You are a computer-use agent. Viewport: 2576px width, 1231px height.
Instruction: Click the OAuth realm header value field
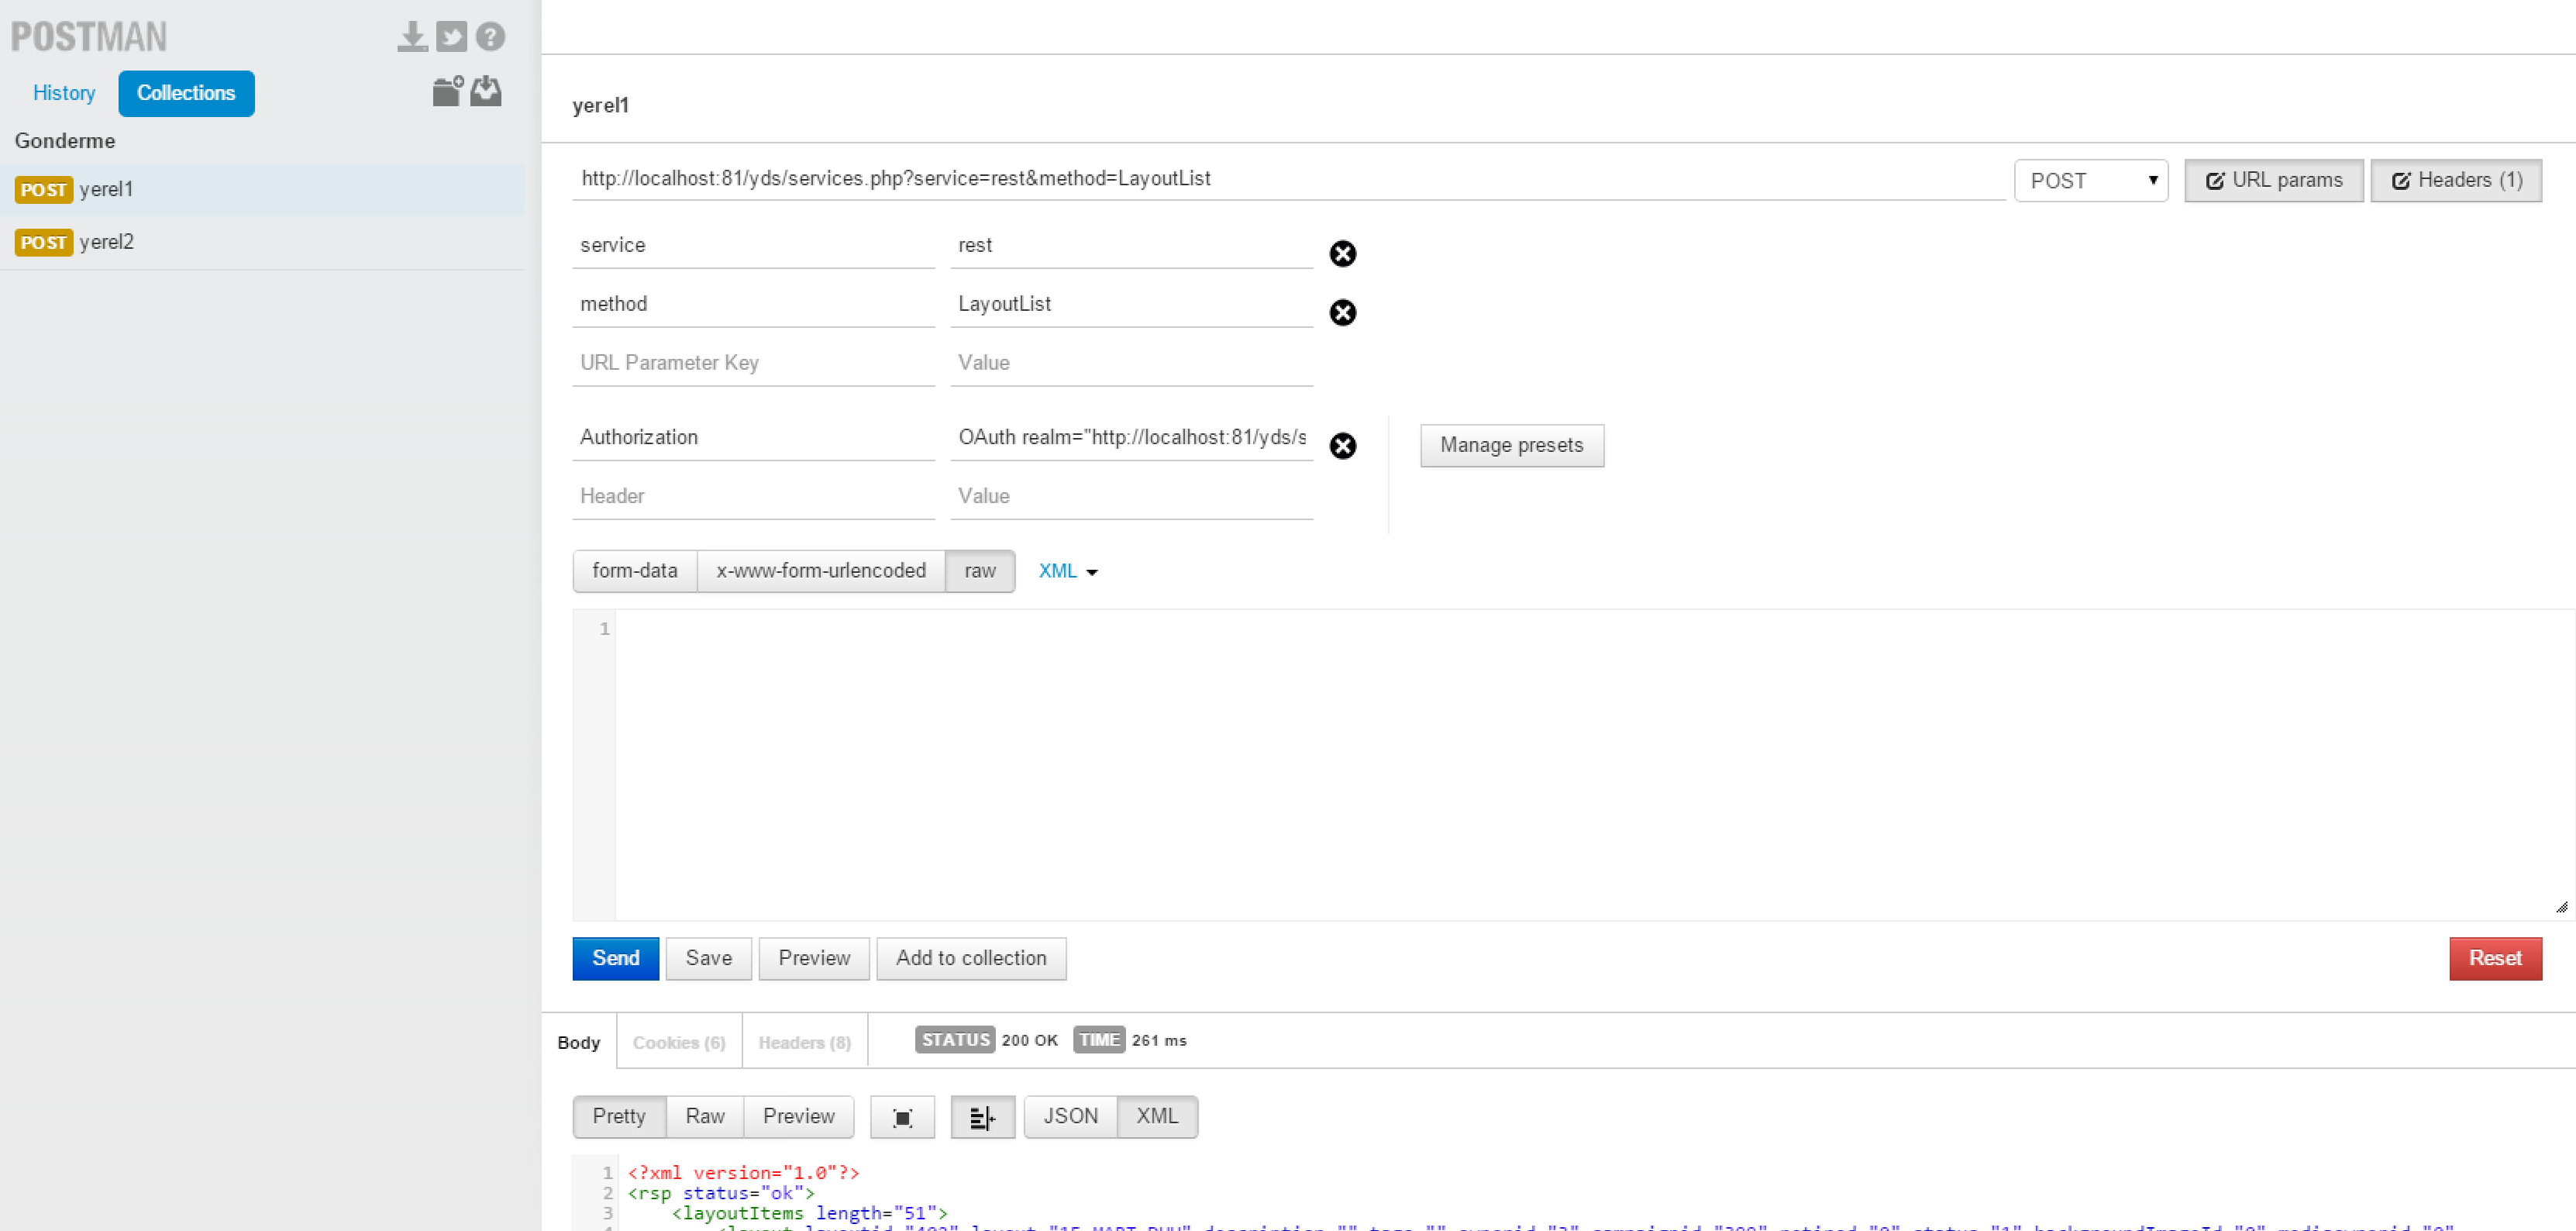click(x=1132, y=438)
